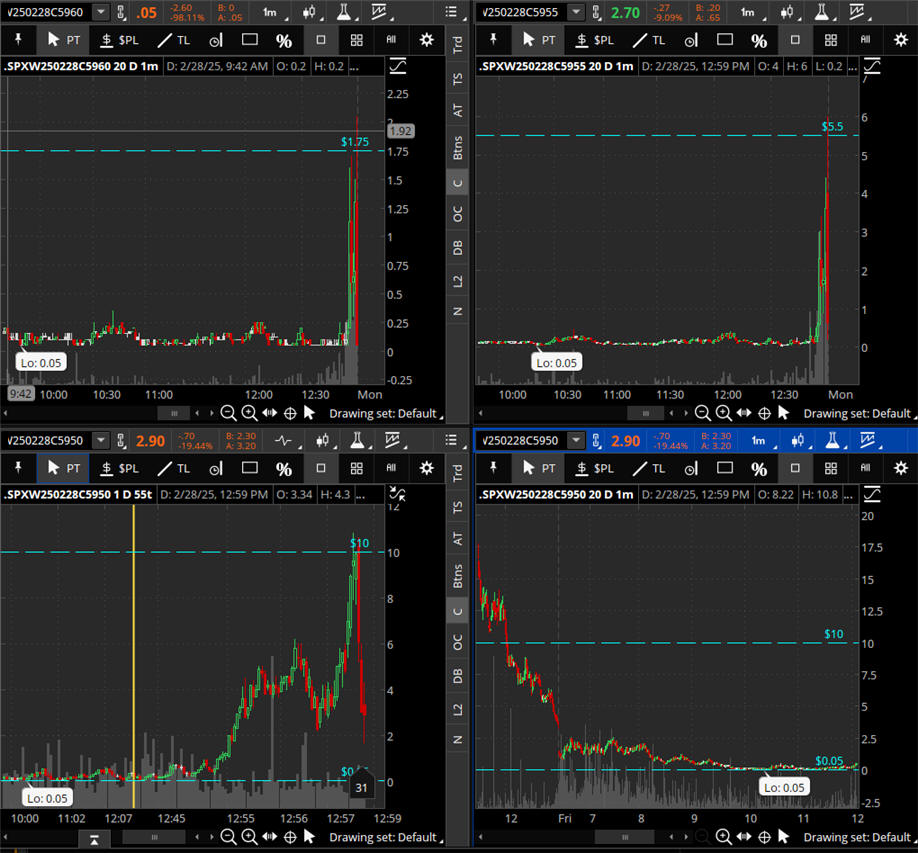Open chart style menu in 5960 panel header

coord(309,12)
